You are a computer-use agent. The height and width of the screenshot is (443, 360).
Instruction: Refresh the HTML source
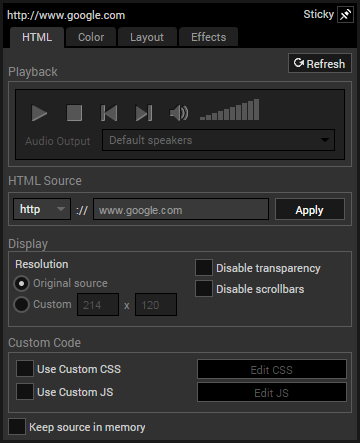[320, 63]
